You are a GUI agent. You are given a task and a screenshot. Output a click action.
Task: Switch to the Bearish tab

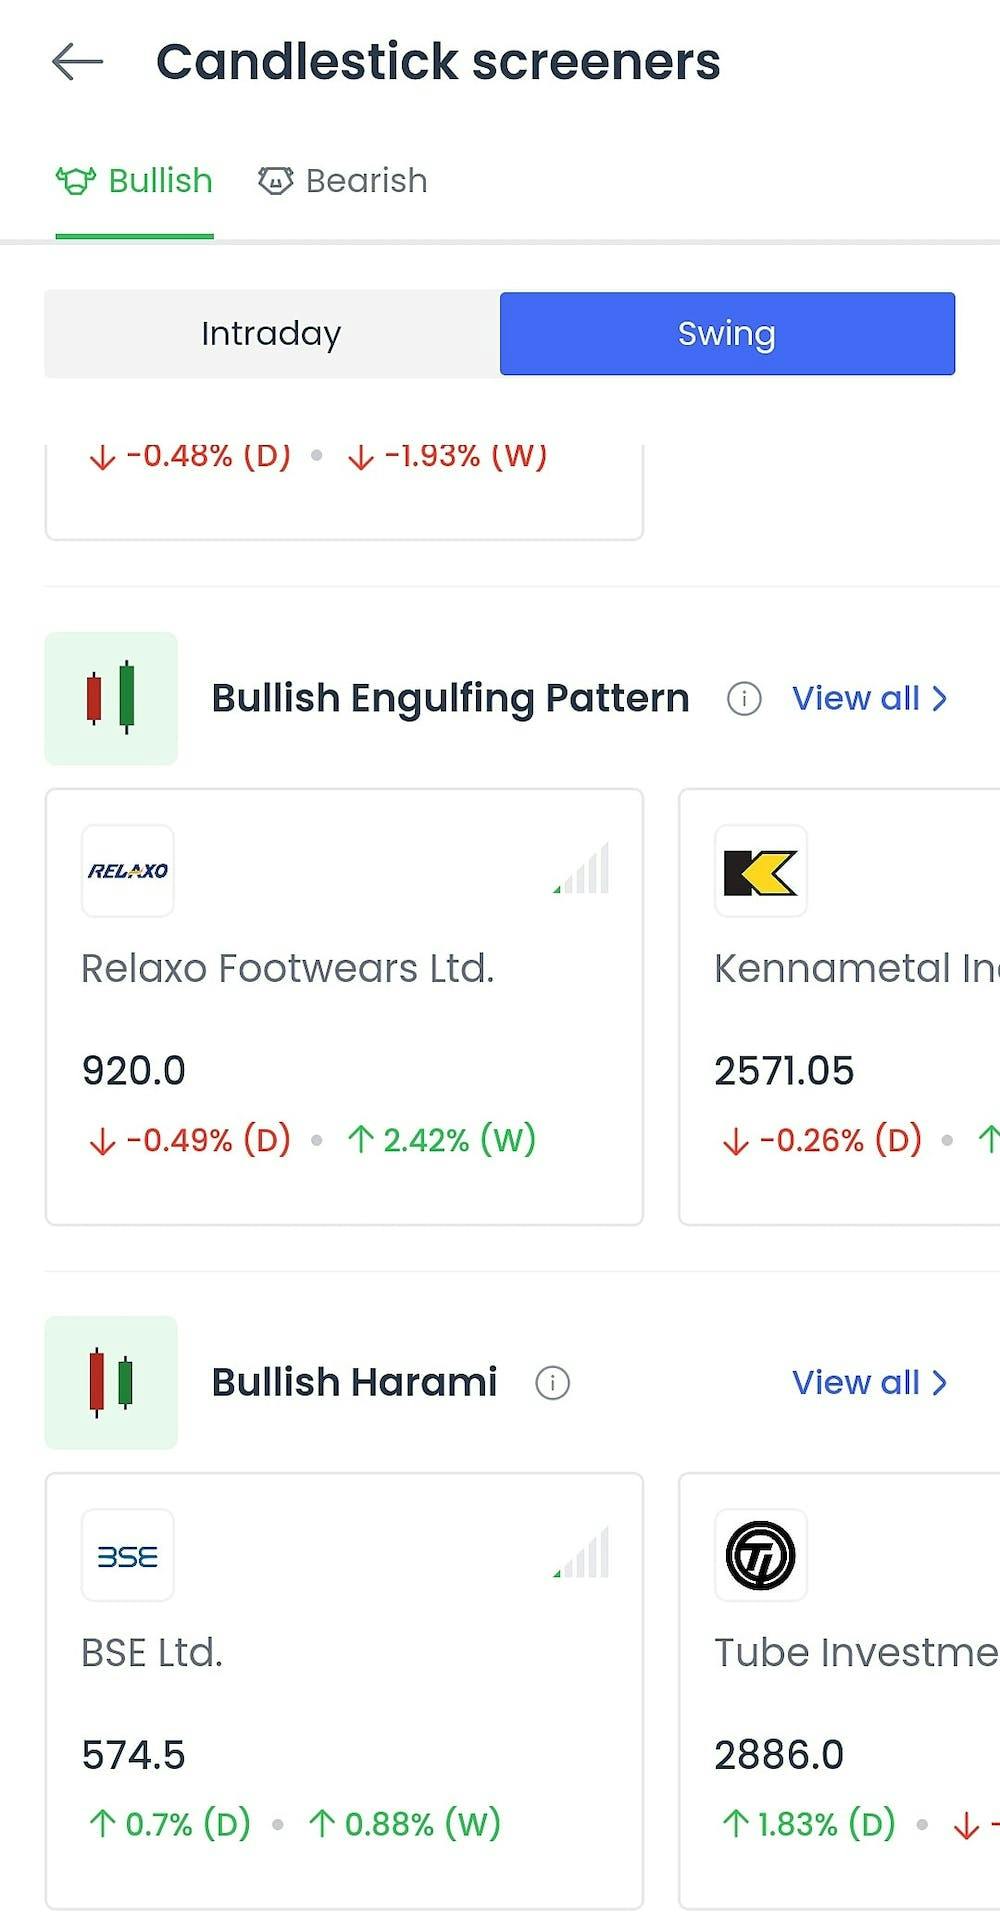click(x=343, y=181)
